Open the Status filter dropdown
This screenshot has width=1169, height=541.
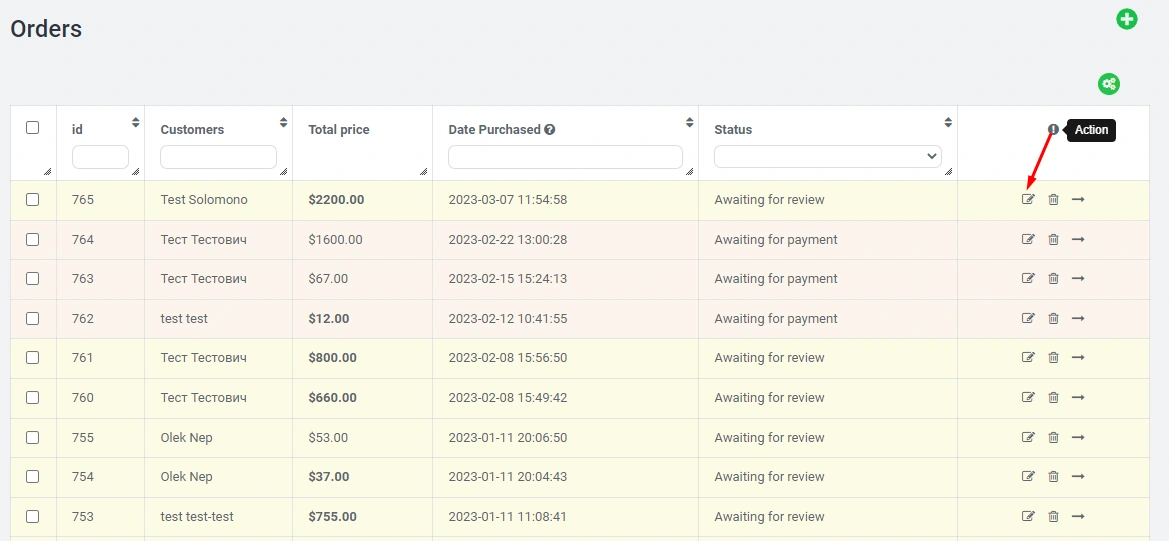tap(827, 157)
